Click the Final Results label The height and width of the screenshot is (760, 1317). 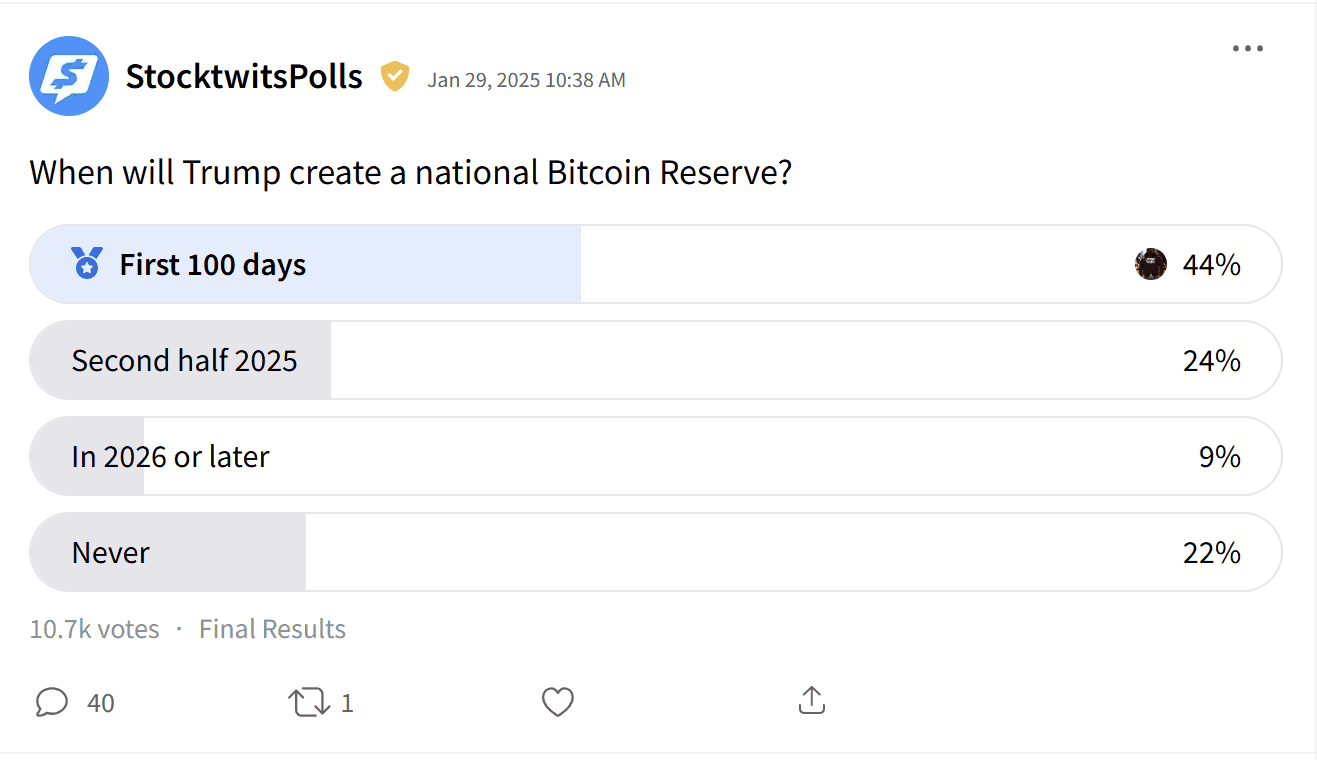tap(272, 629)
